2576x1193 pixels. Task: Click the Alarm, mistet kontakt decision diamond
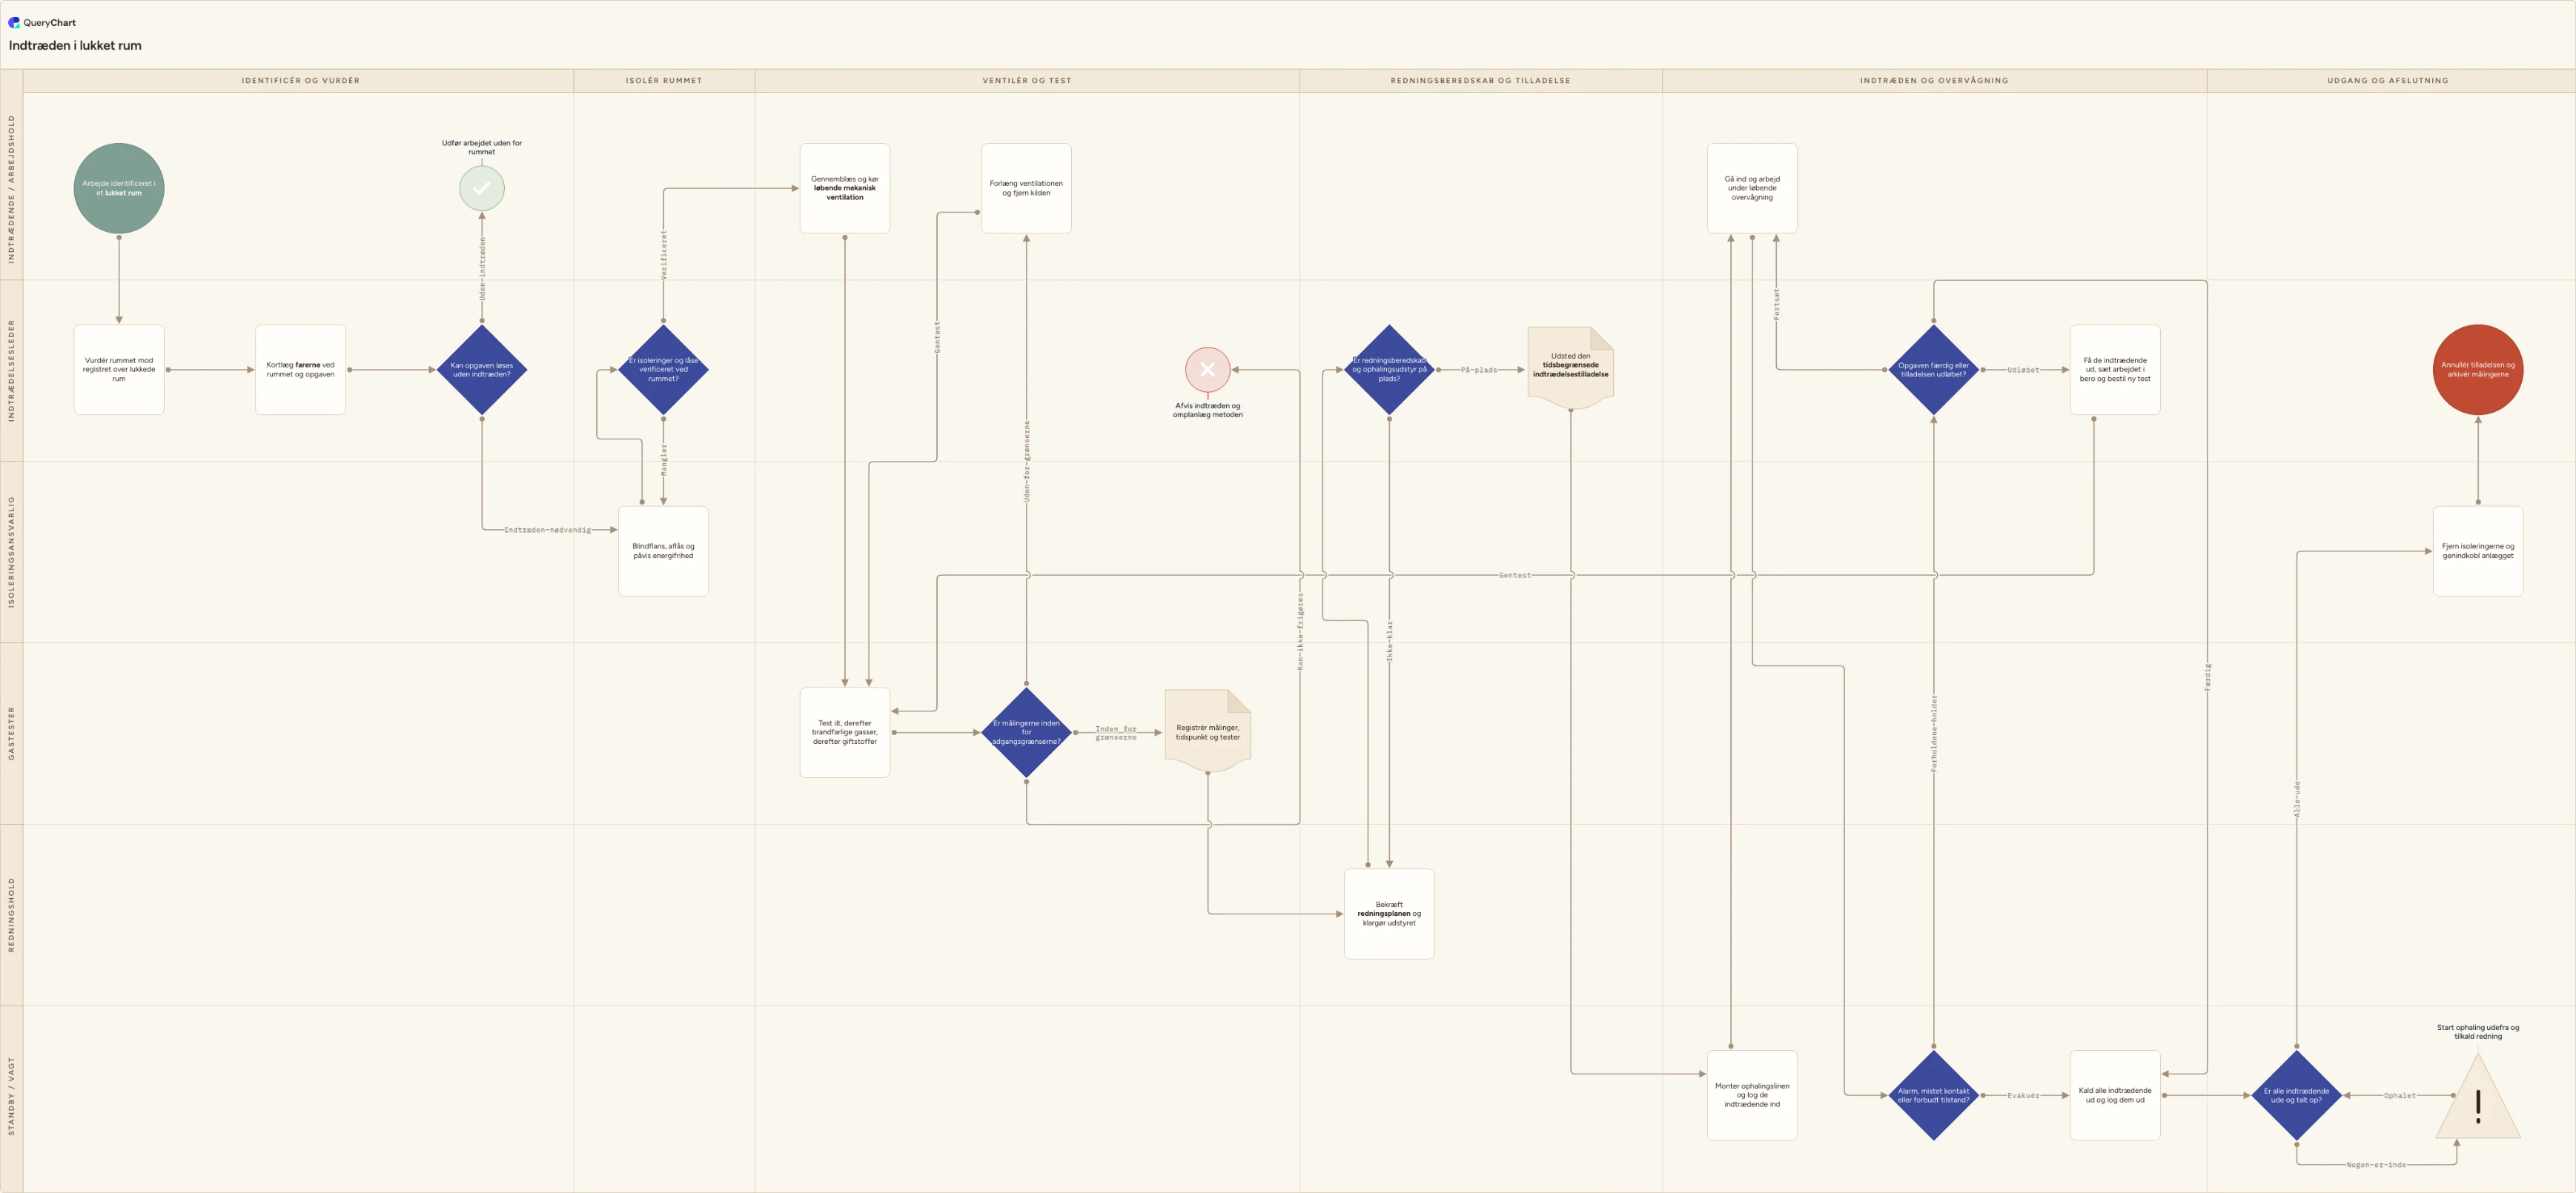[1933, 1095]
